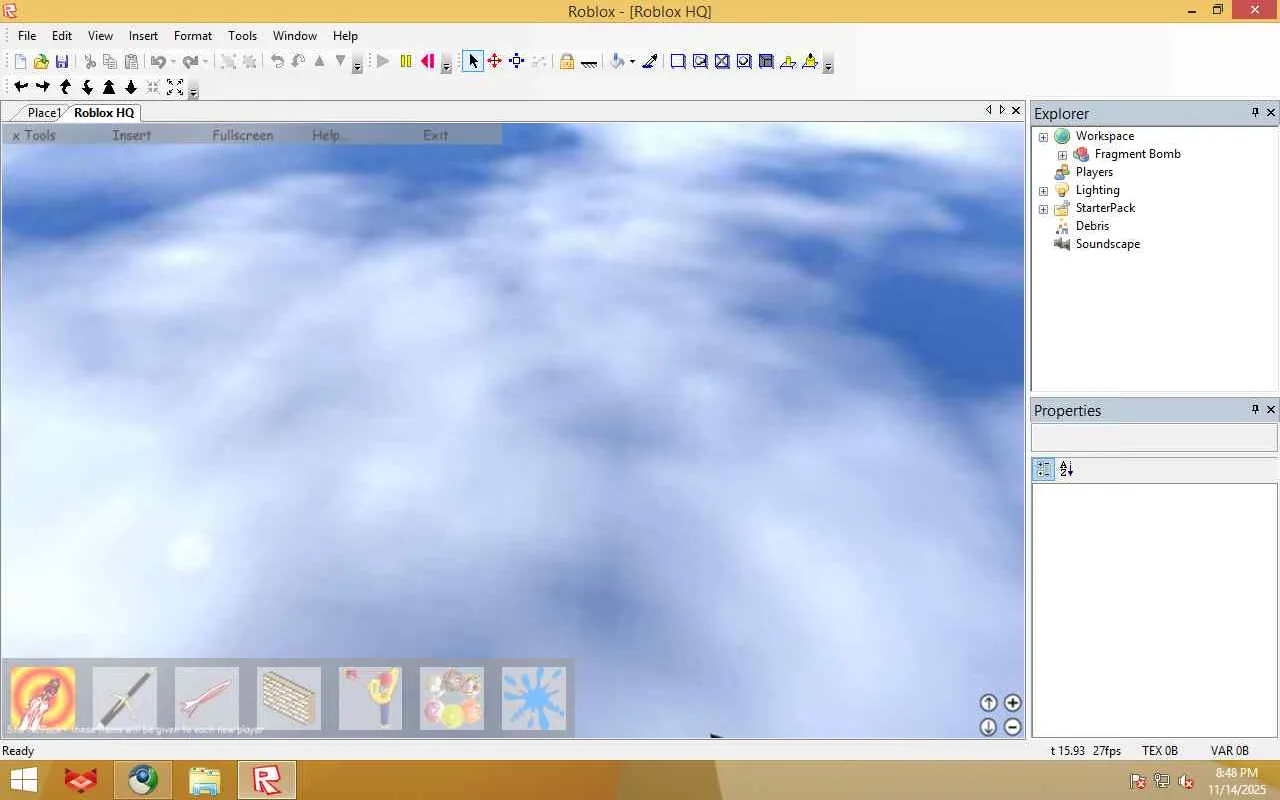Click the in-game Insert button
Image resolution: width=1280 pixels, height=800 pixels.
pyautogui.click(x=132, y=135)
